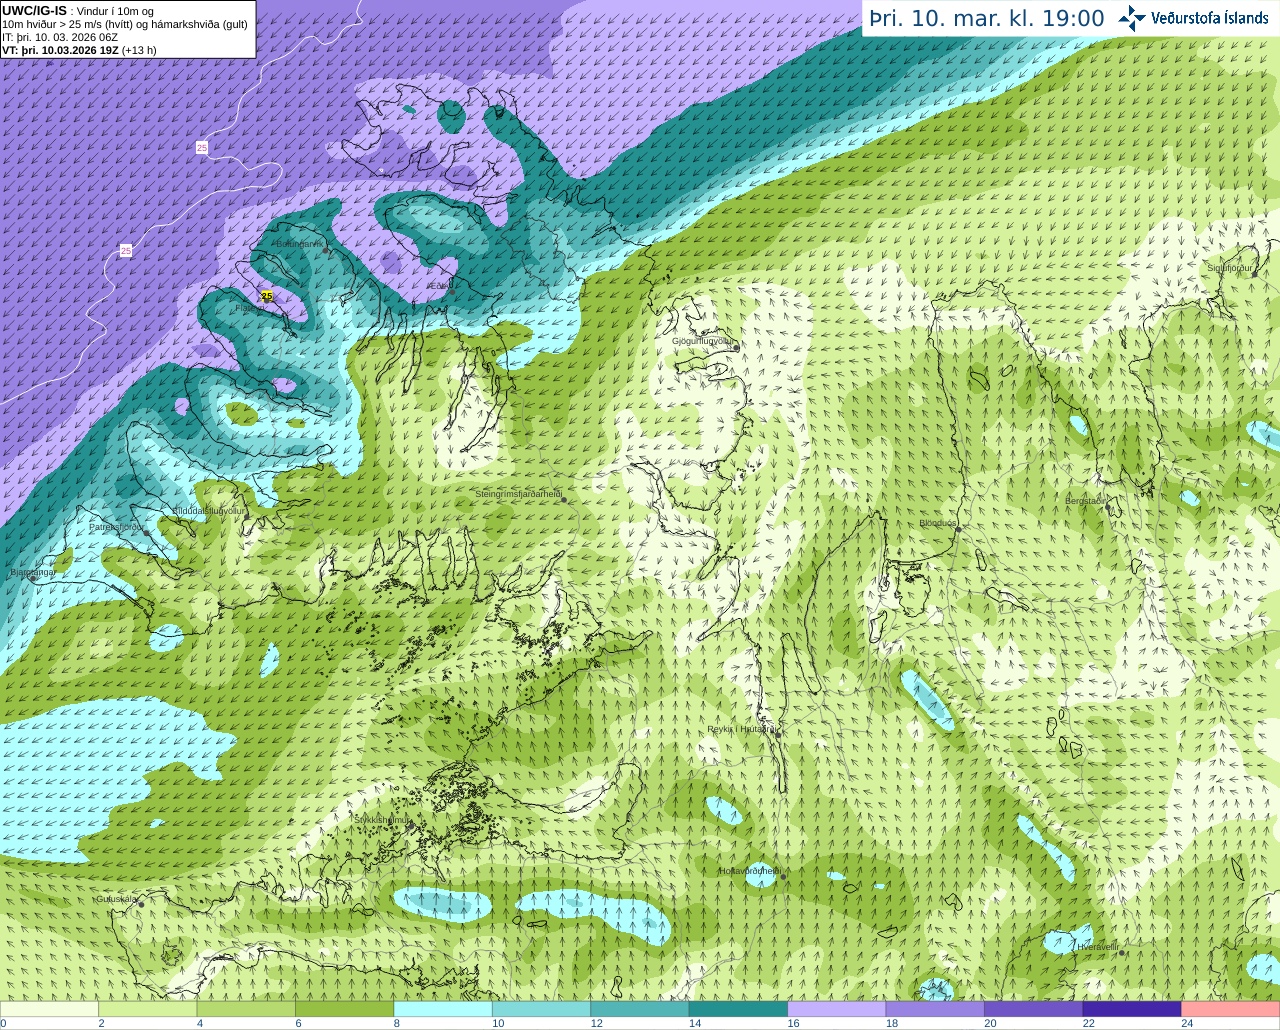Viewport: 1280px width, 1030px height.
Task: Click the Steingrímsfjarðarheiði station label
Action: 518,494
